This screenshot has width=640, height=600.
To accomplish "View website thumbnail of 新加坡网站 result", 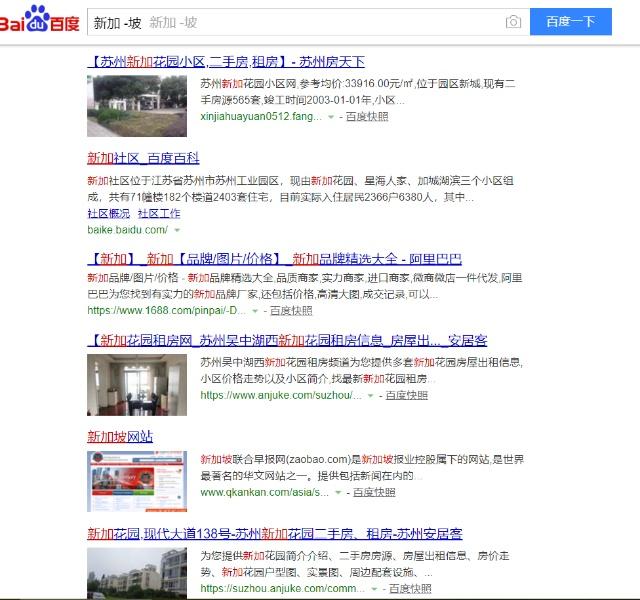I will coord(137,481).
